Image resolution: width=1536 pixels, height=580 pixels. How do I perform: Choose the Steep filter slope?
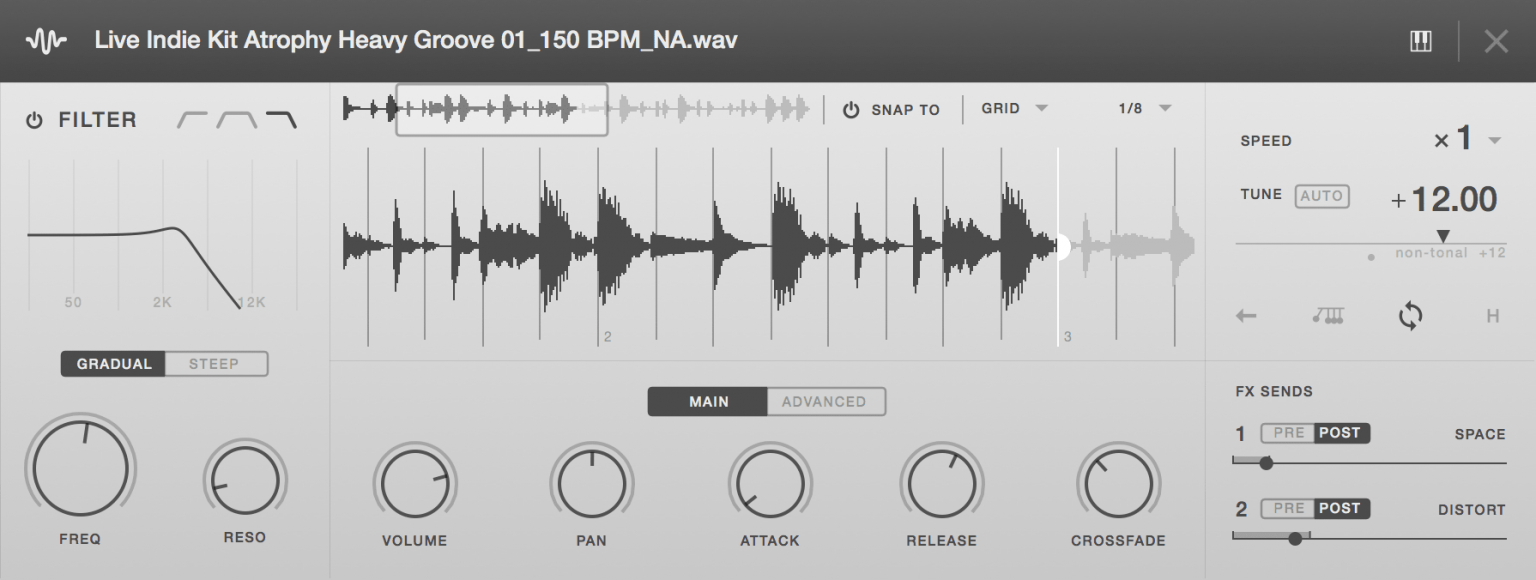point(215,364)
